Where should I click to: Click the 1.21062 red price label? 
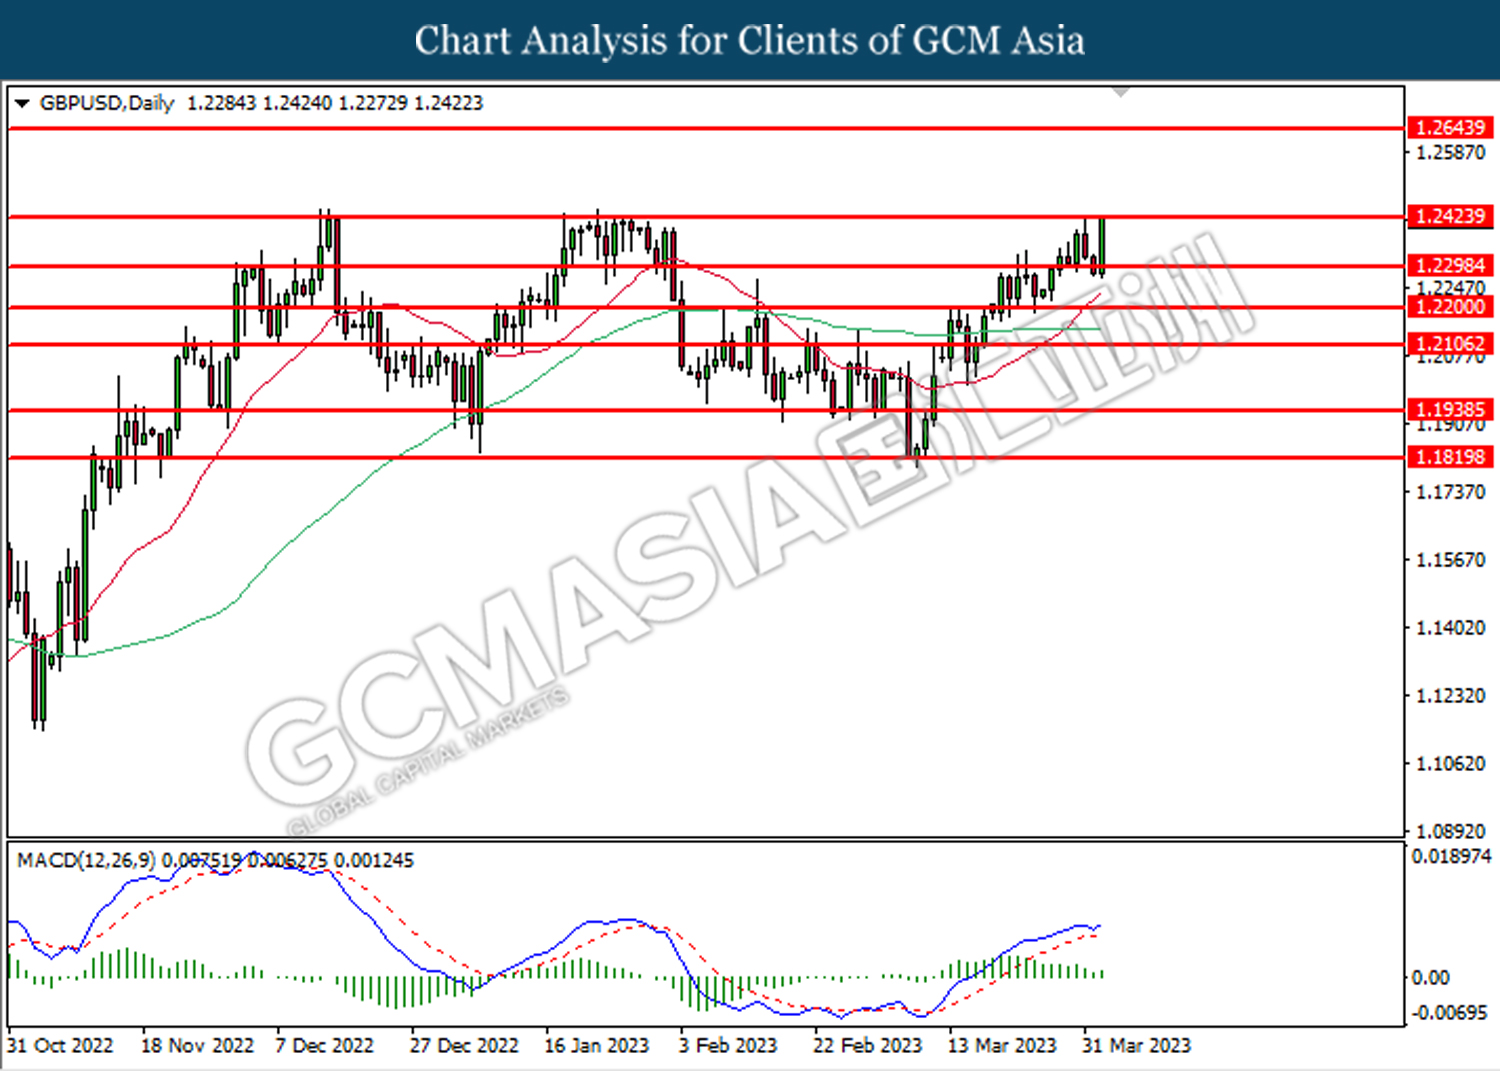pyautogui.click(x=1450, y=344)
